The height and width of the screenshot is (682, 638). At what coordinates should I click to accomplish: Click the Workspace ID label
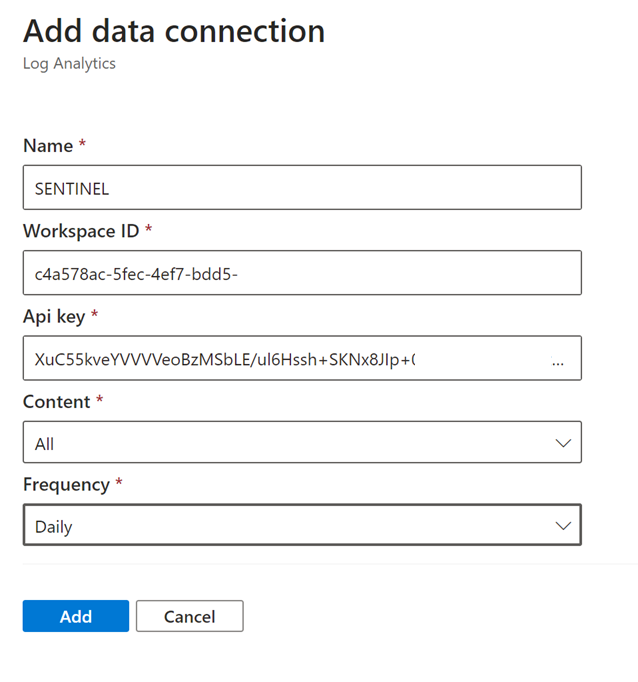click(81, 231)
